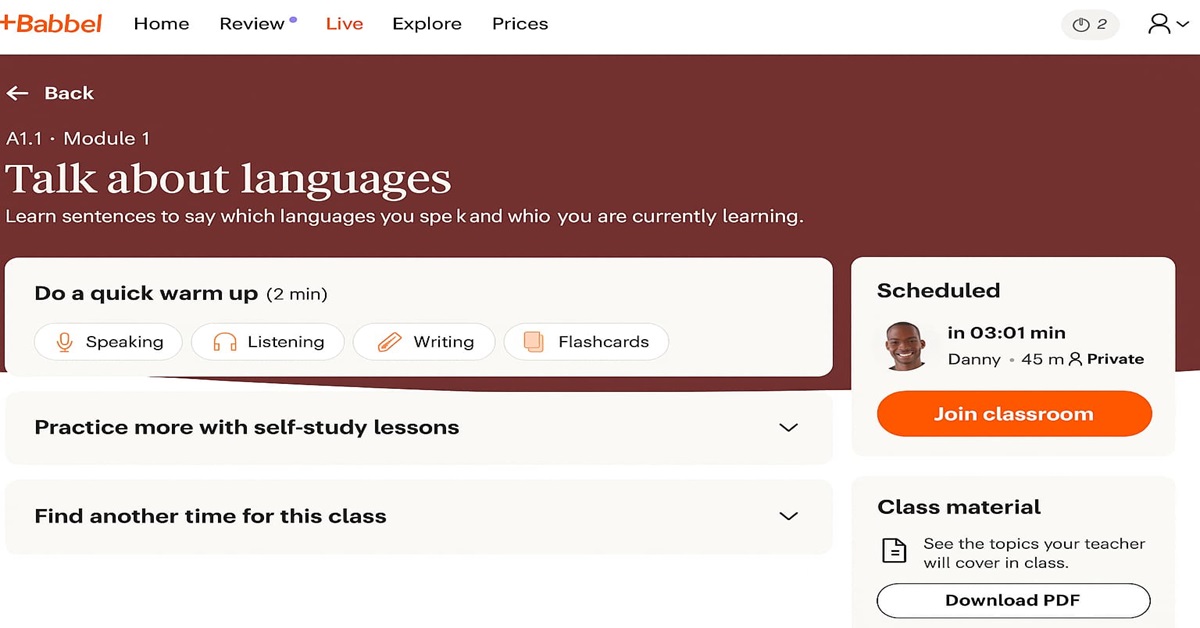
Task: Click the microphone Speaking icon
Action: point(65,342)
